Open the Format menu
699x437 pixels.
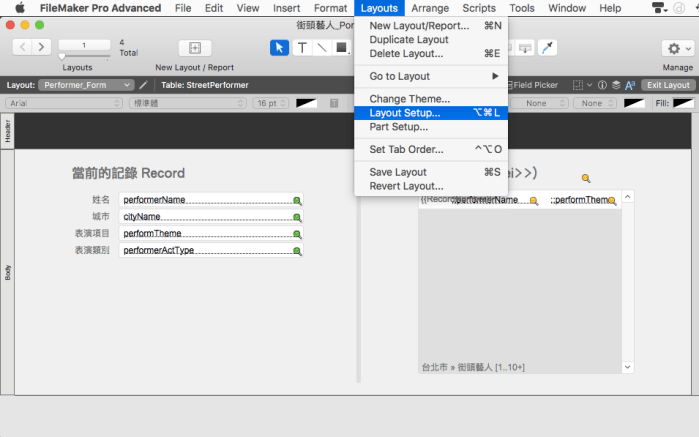[x=330, y=8]
